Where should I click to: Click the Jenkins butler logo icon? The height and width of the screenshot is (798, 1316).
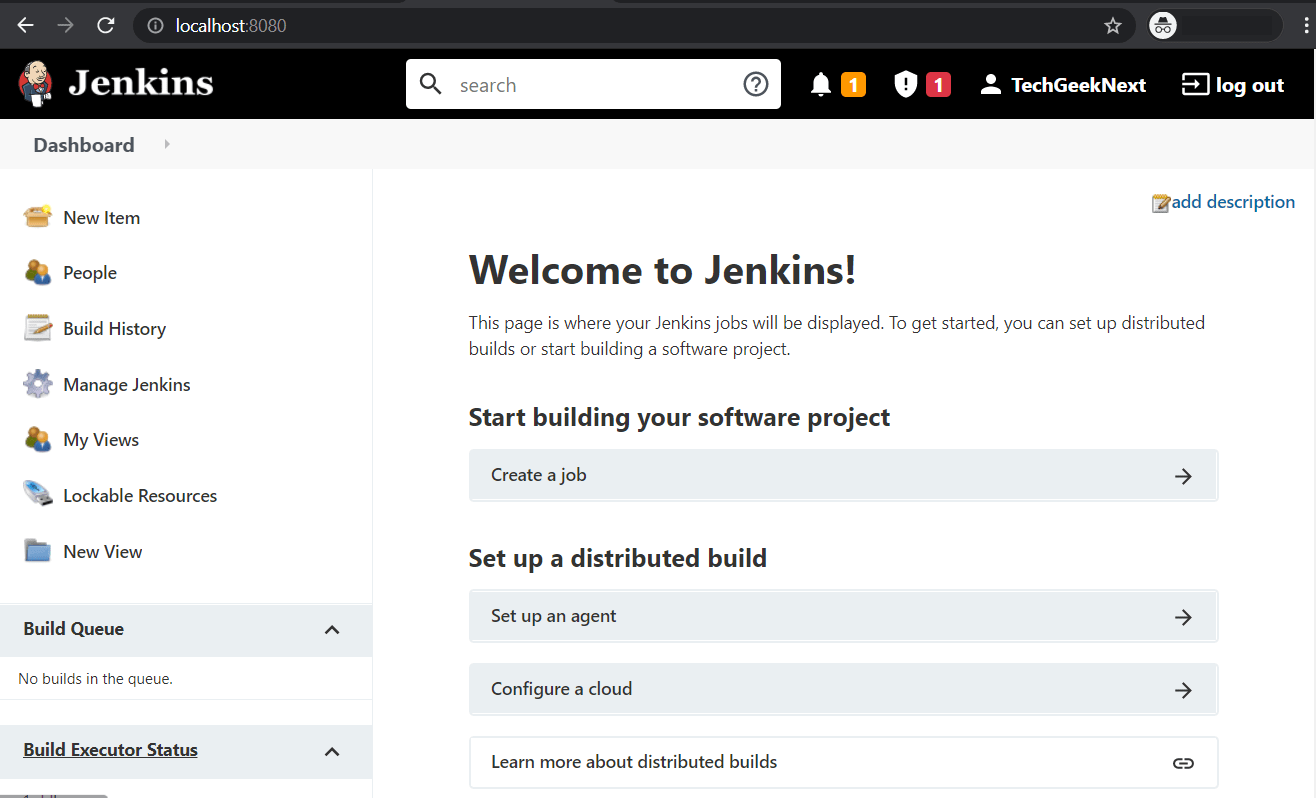(x=36, y=84)
